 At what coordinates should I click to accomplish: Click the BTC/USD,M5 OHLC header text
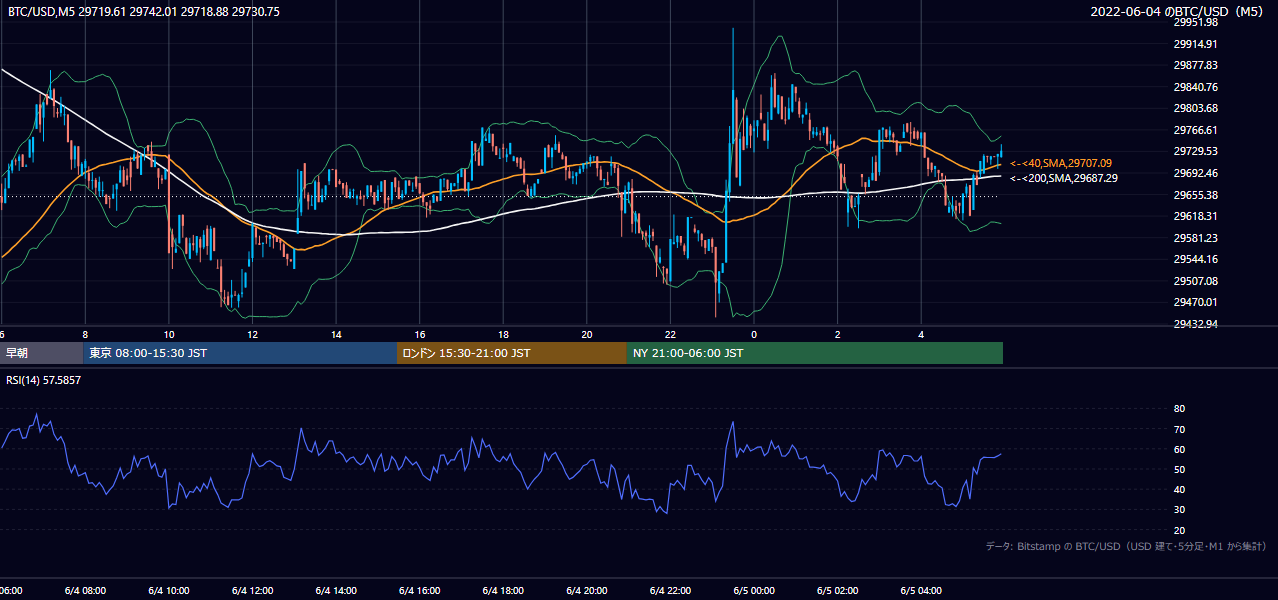143,12
